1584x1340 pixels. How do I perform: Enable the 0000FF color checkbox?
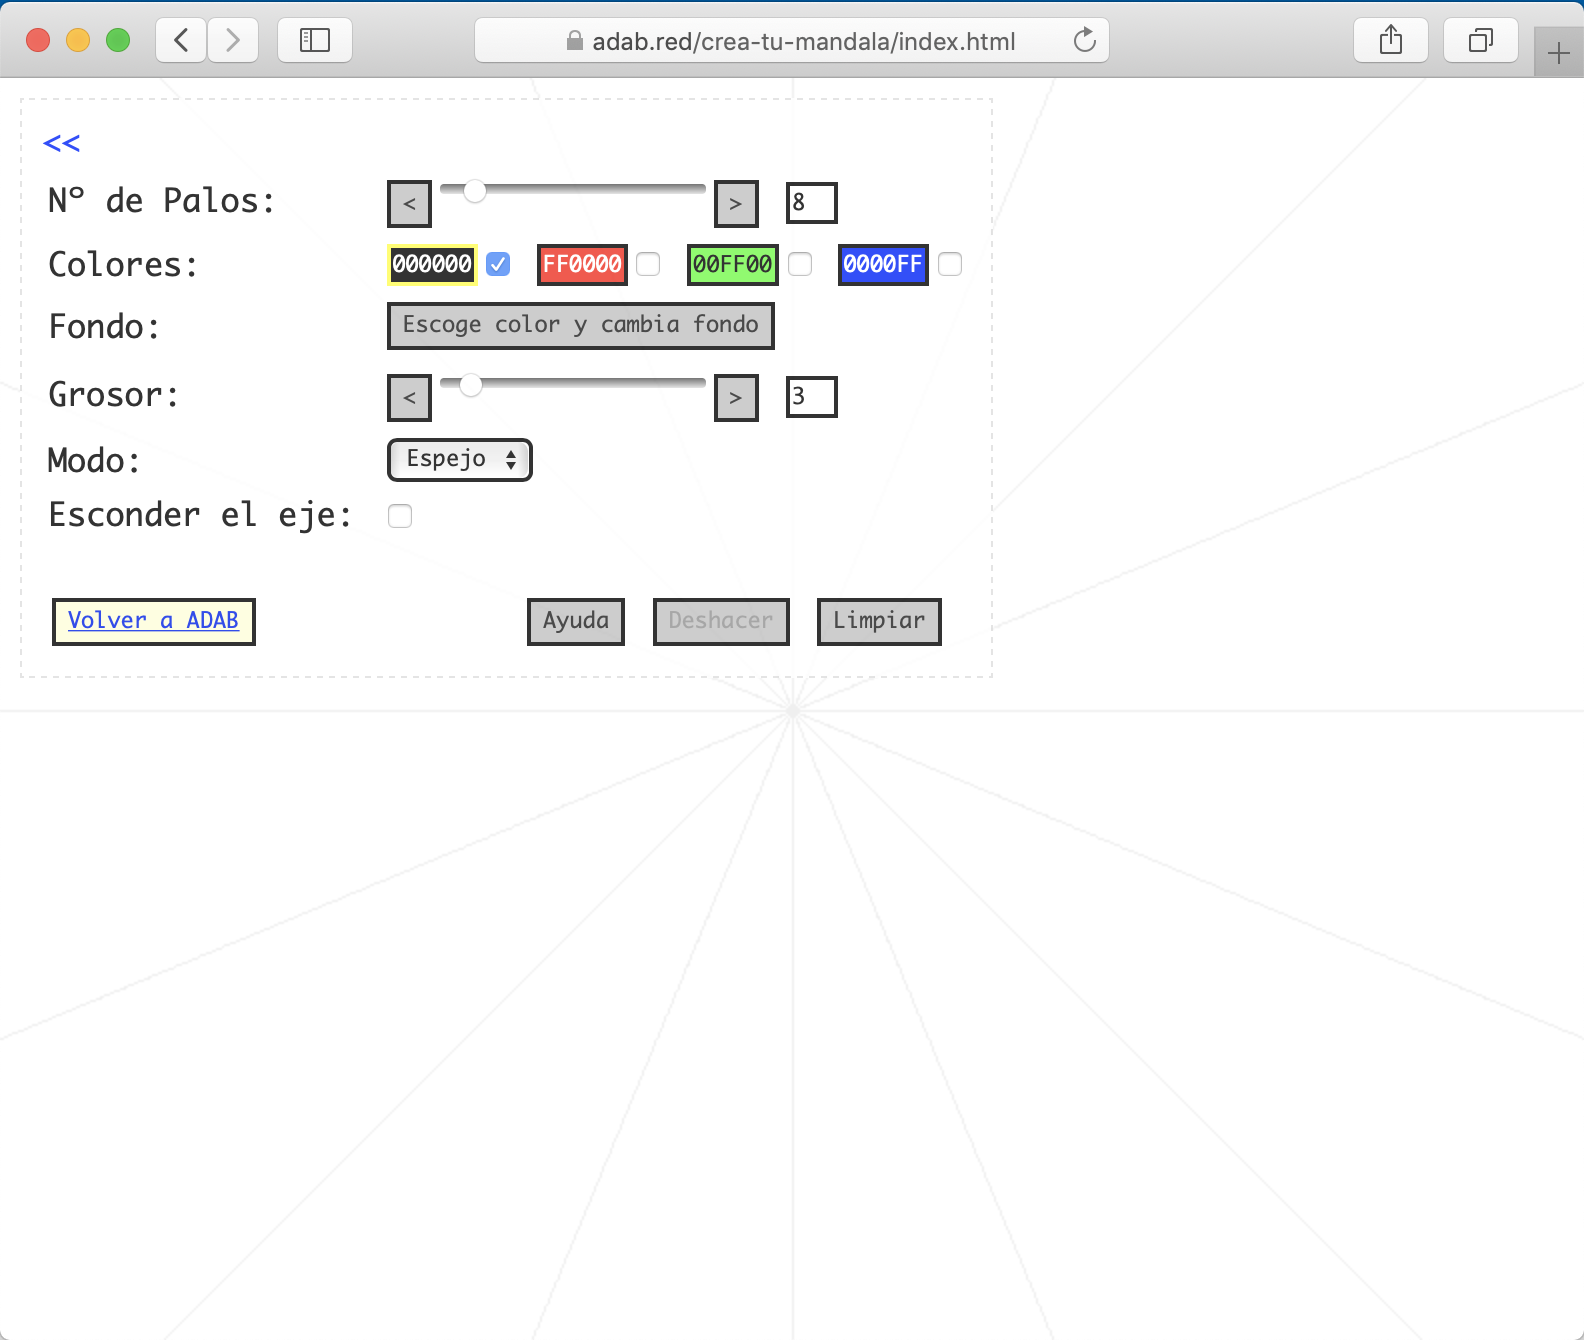950,264
